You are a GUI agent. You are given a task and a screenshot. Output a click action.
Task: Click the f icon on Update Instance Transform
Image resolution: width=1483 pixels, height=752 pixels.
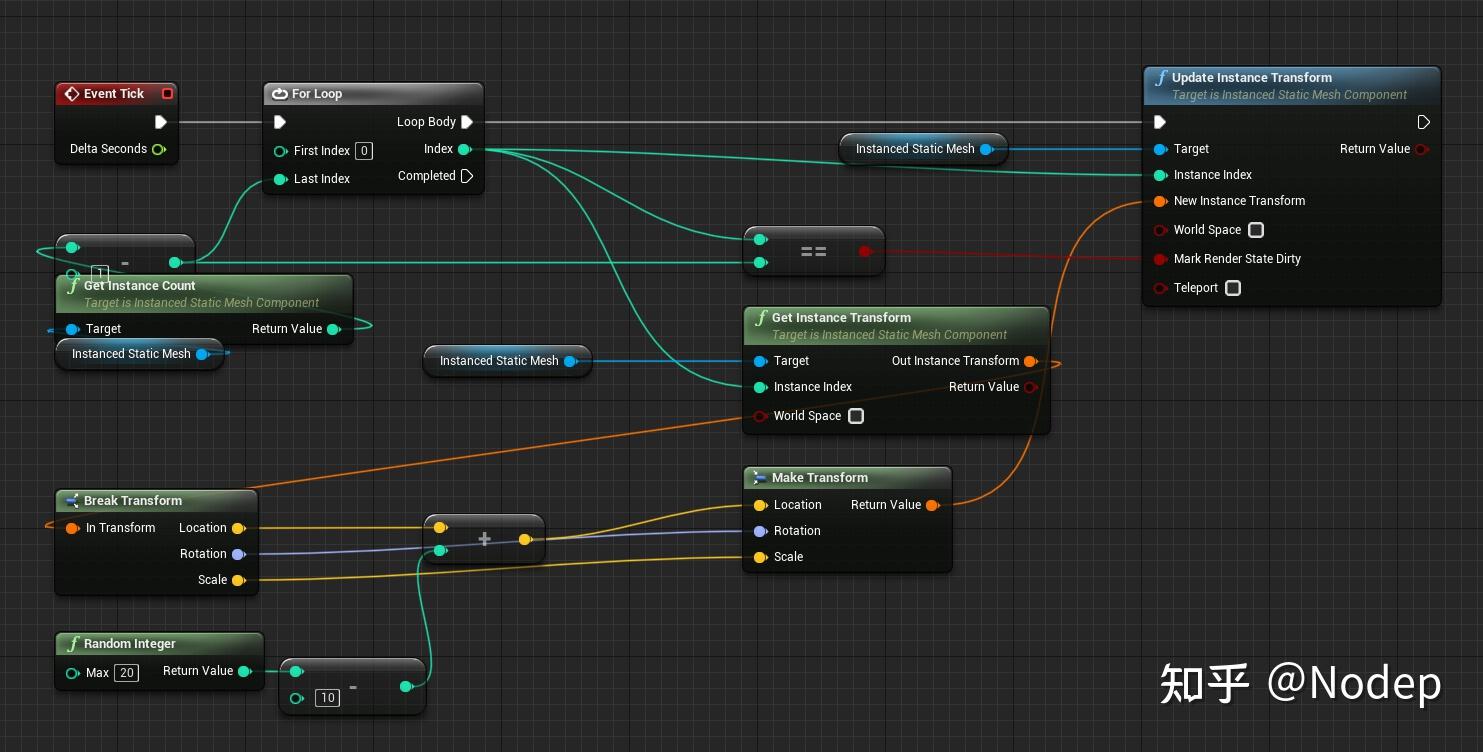(x=1162, y=77)
